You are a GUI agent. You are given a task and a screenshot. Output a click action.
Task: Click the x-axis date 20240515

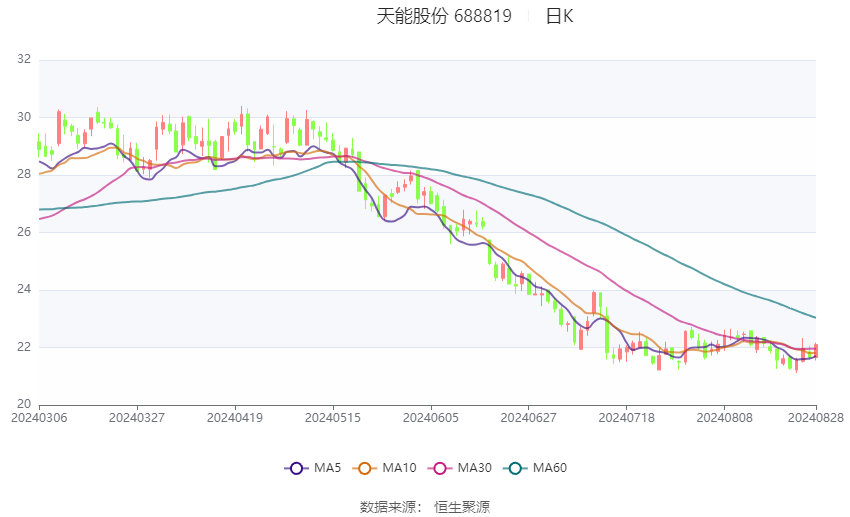click(x=333, y=418)
